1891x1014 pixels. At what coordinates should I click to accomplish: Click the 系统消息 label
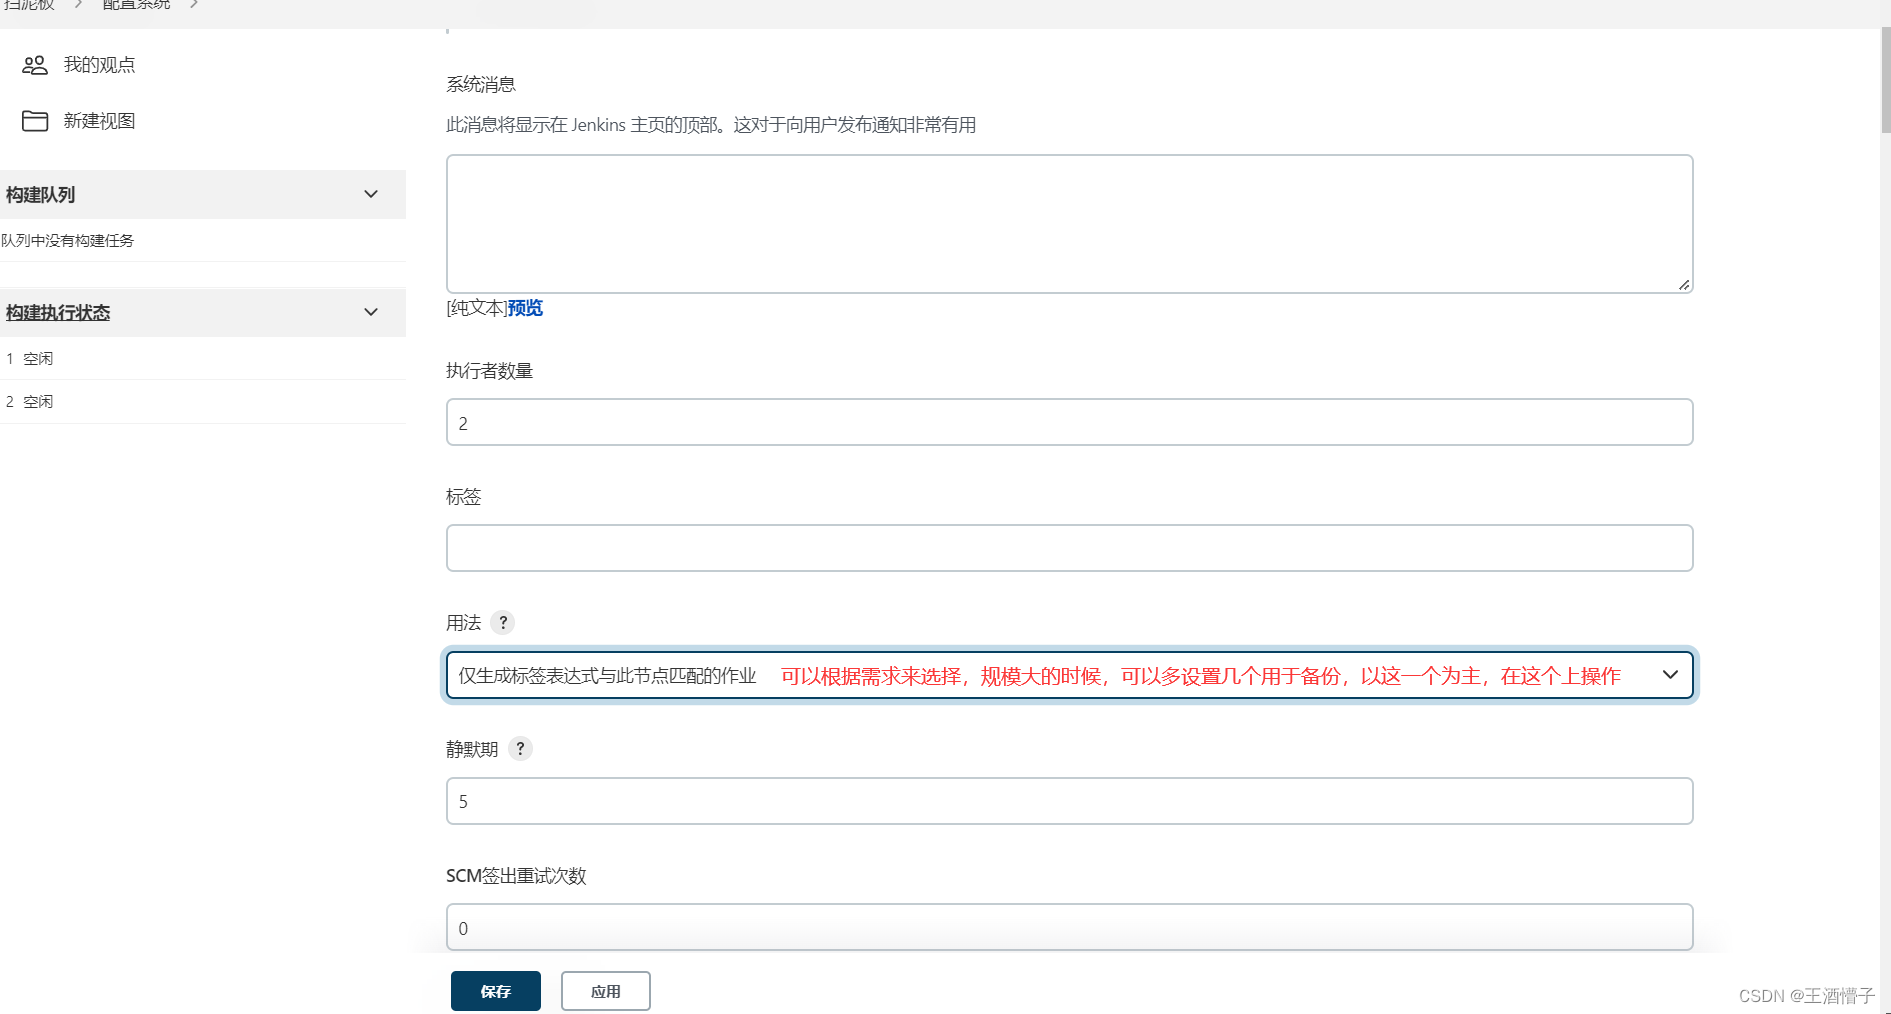pos(481,84)
